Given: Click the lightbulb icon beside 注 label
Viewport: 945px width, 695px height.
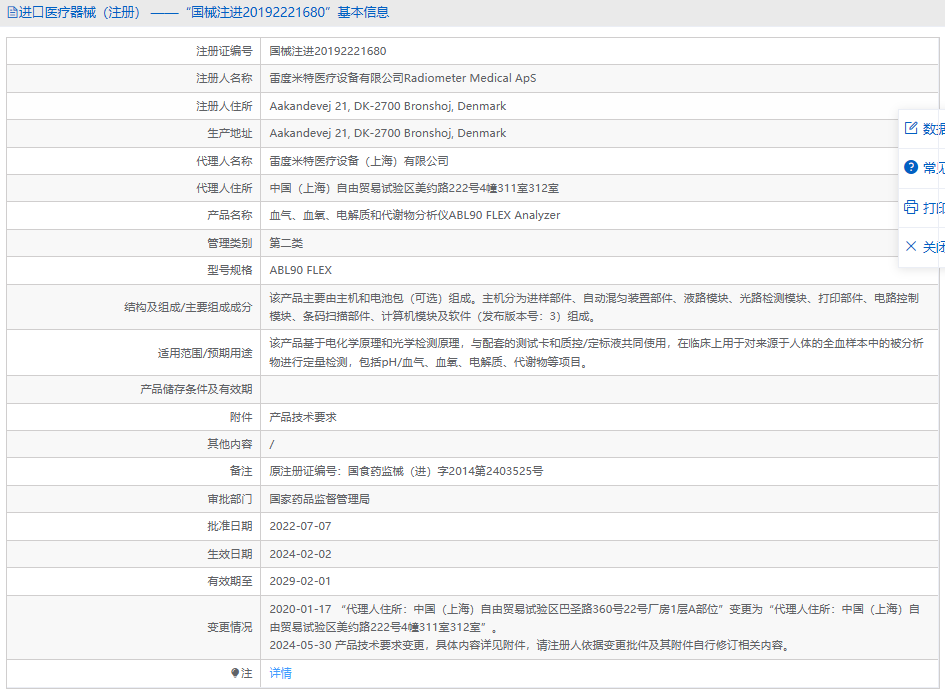Looking at the screenshot, I should tap(235, 673).
